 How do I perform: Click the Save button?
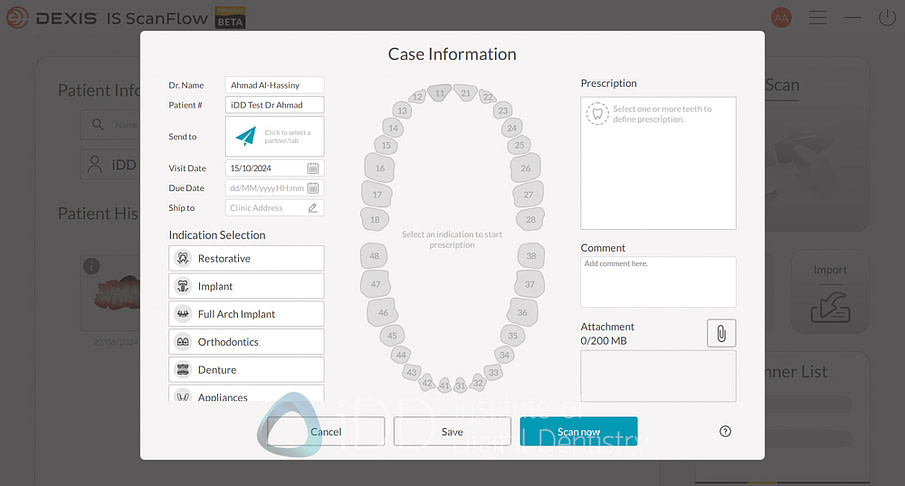click(452, 431)
